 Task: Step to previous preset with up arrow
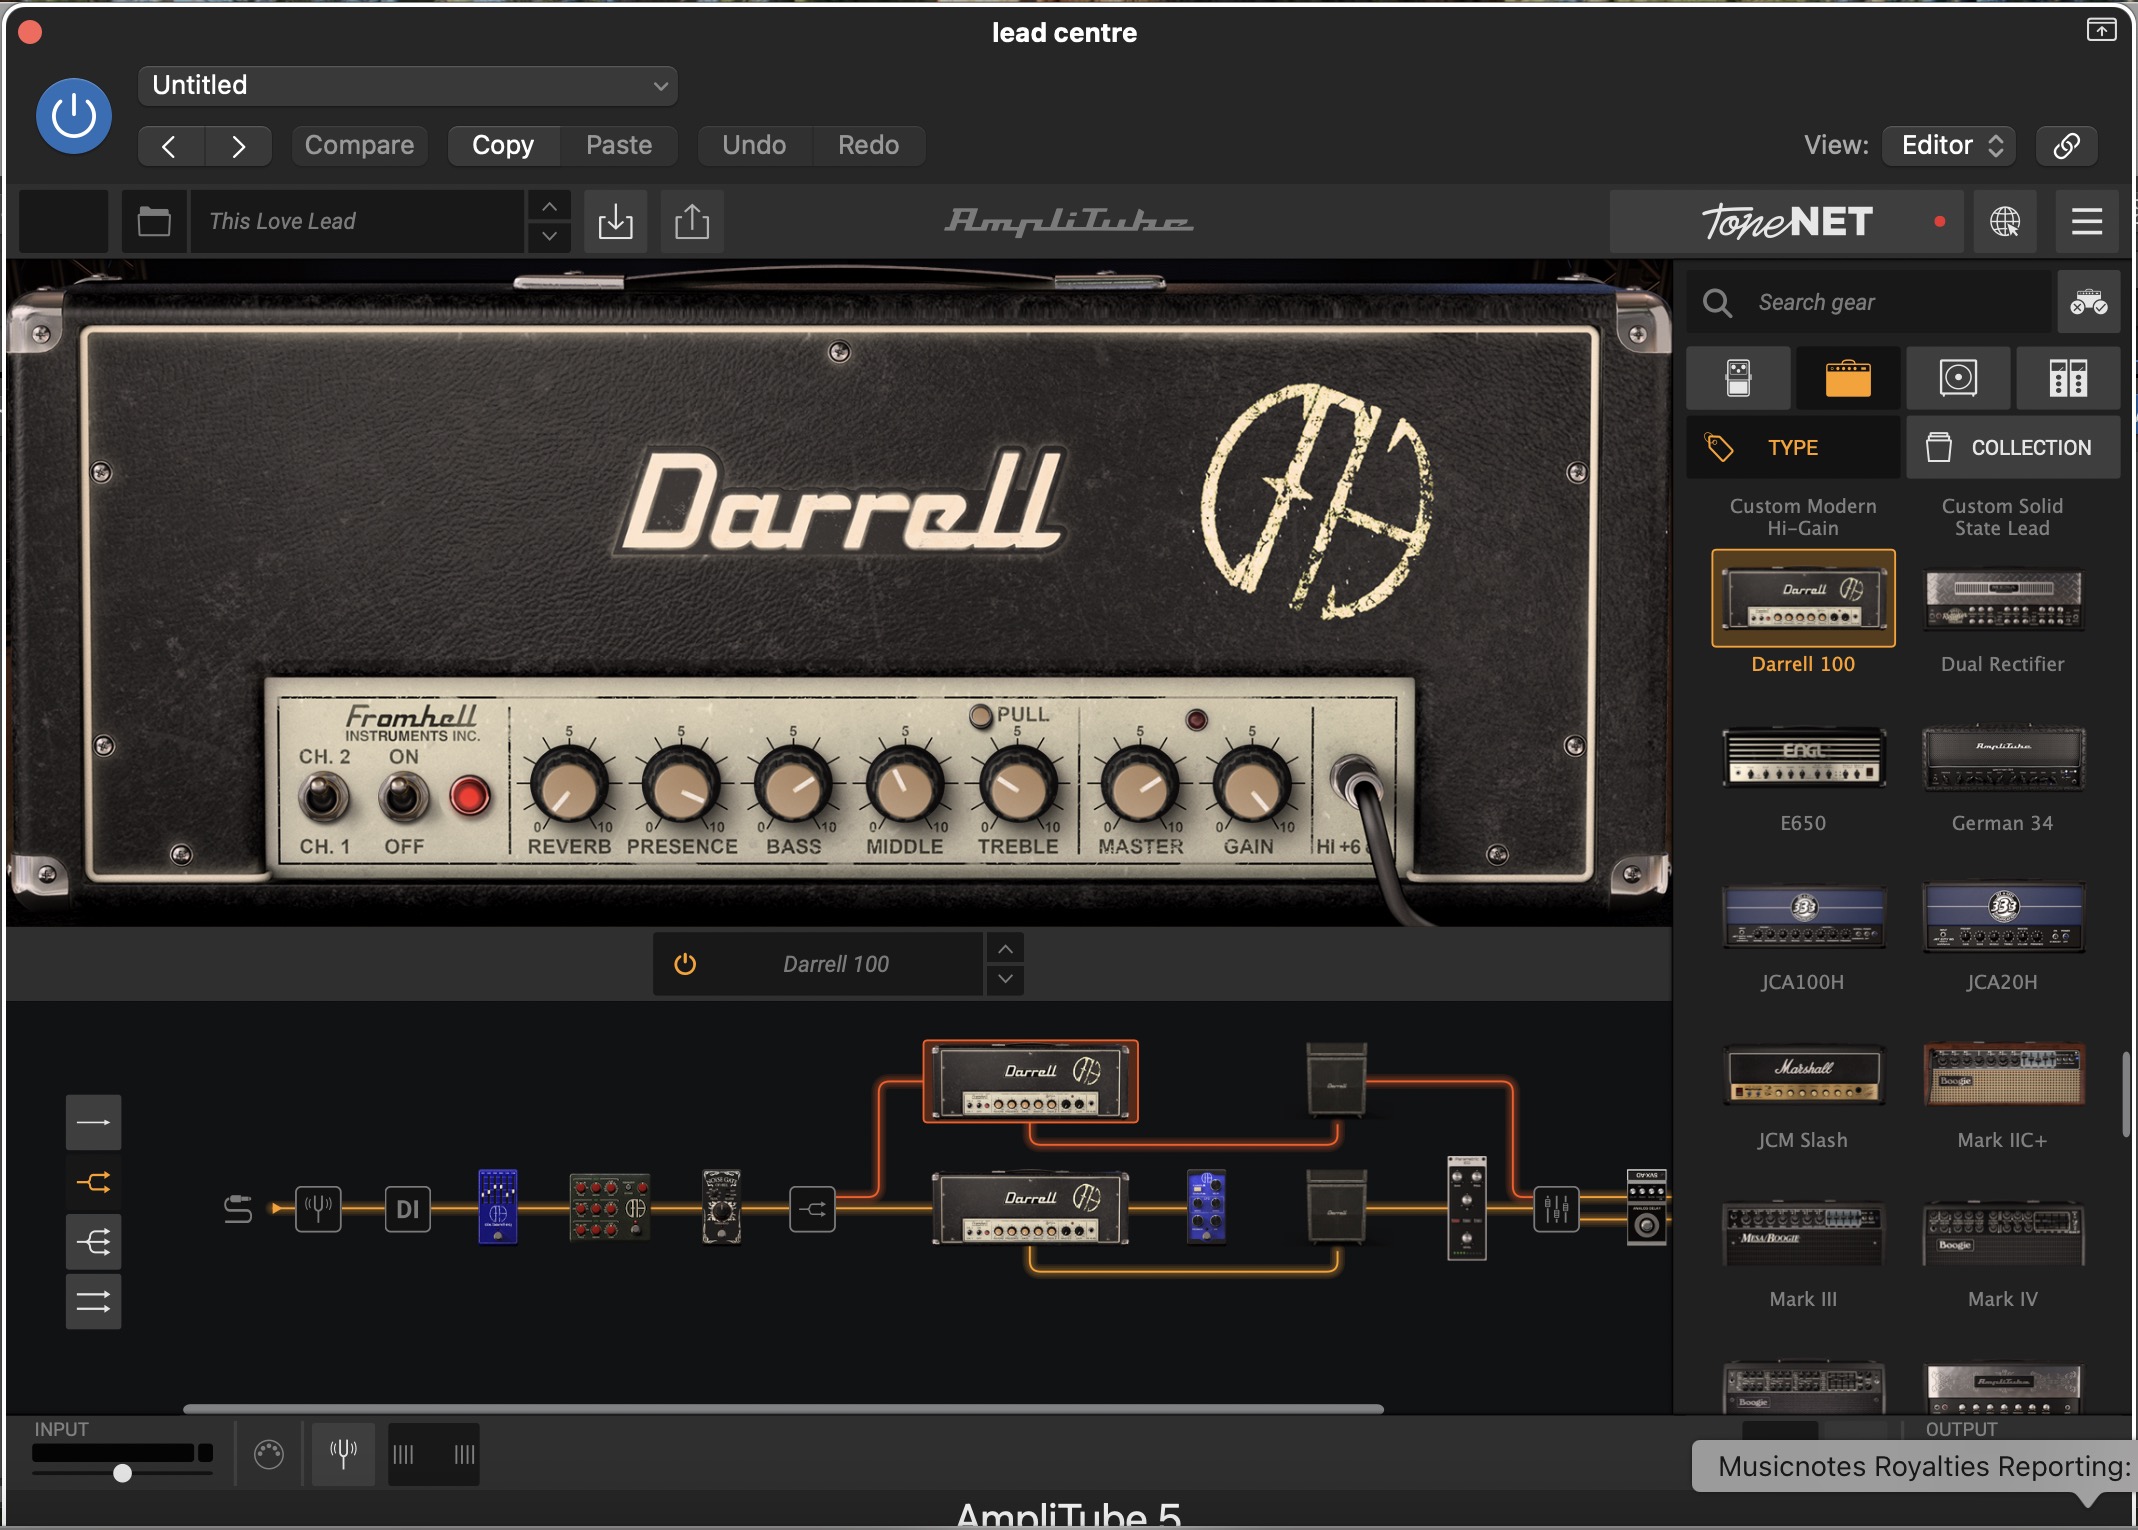tap(549, 206)
